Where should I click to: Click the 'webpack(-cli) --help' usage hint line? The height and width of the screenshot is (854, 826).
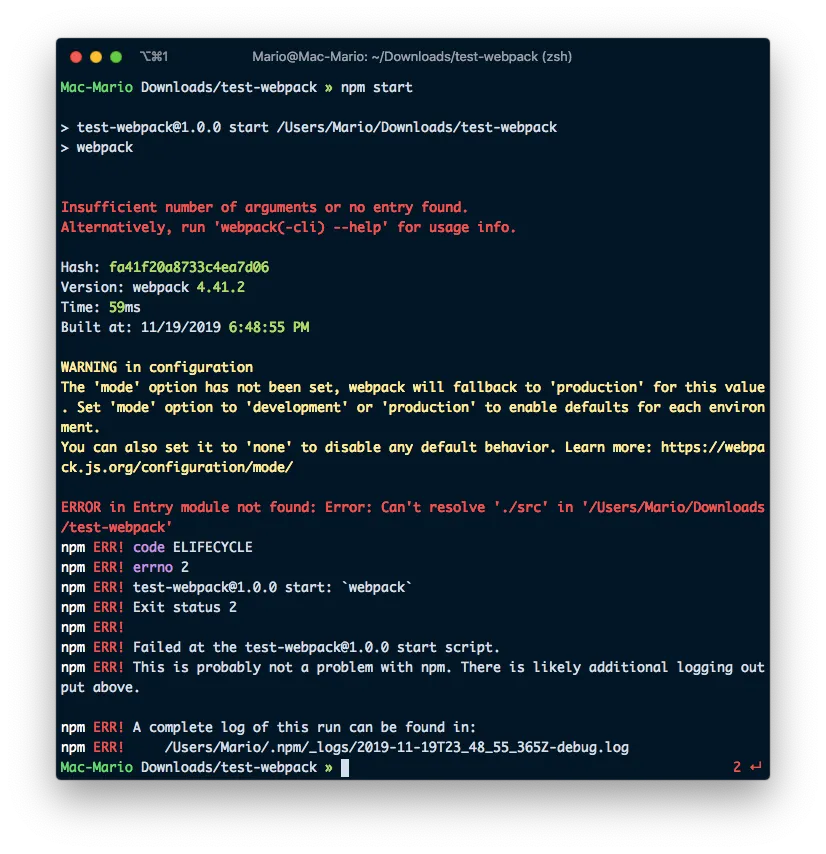[x=288, y=228]
